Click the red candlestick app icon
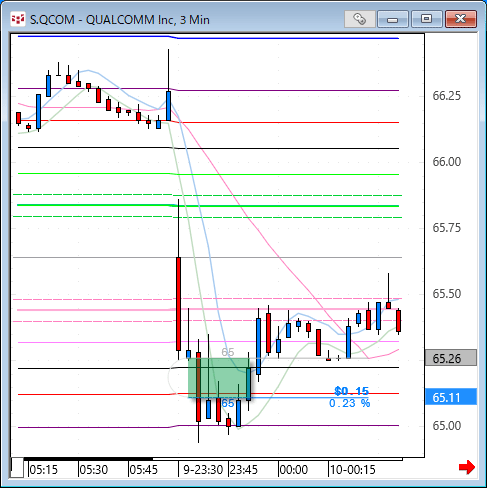Screen dimensions: 487x488 tap(17, 19)
